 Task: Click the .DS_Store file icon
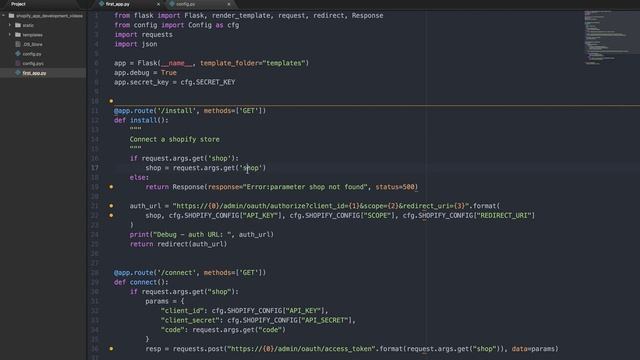pyautogui.click(x=18, y=44)
